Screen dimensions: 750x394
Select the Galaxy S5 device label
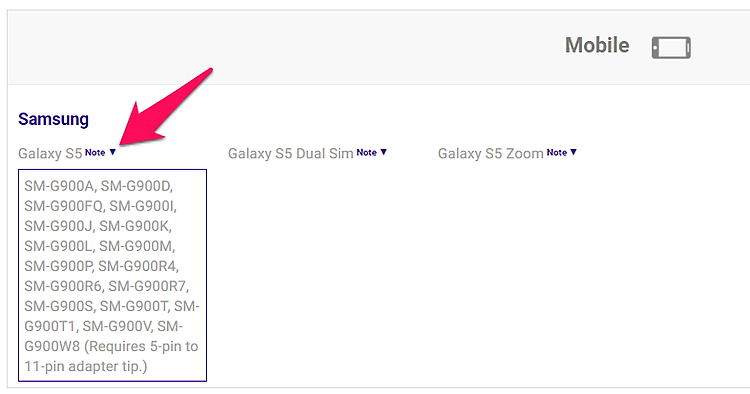tap(50, 153)
